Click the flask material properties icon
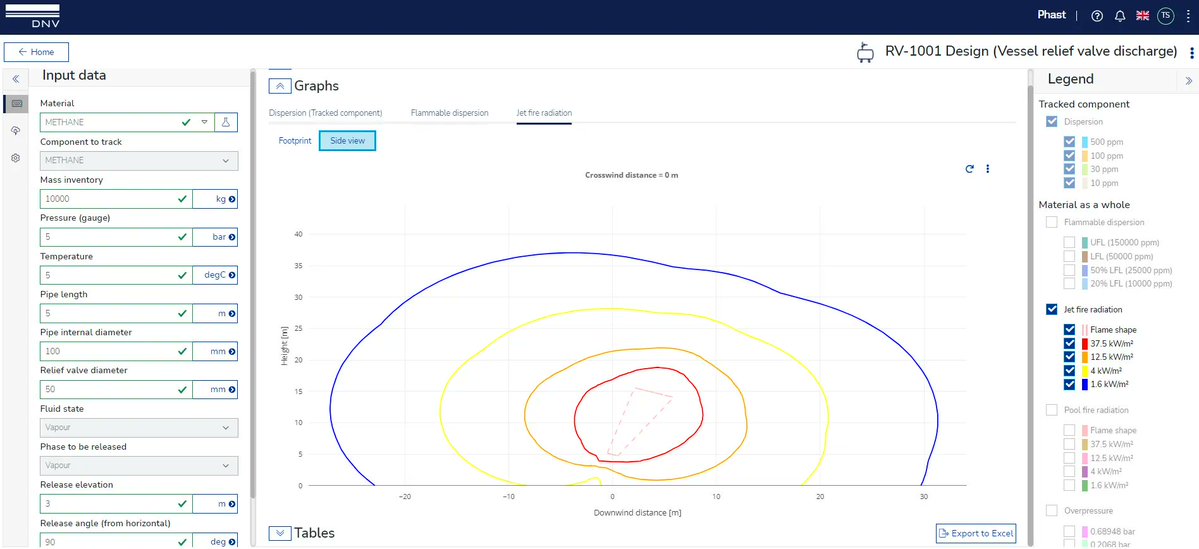Screen dimensions: 1199x549 (x=226, y=122)
